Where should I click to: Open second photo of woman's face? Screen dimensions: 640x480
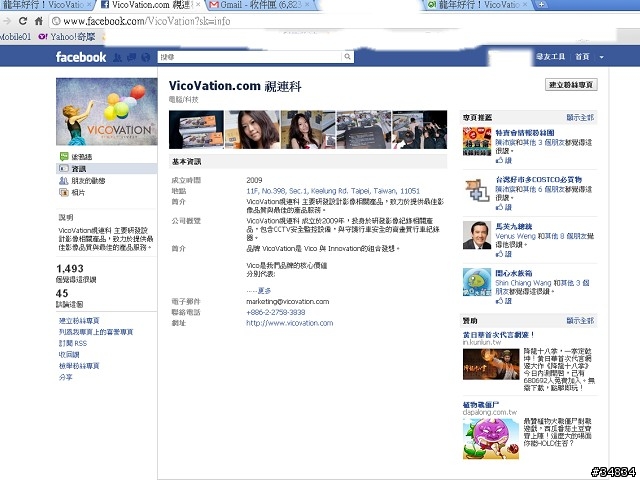click(x=252, y=129)
